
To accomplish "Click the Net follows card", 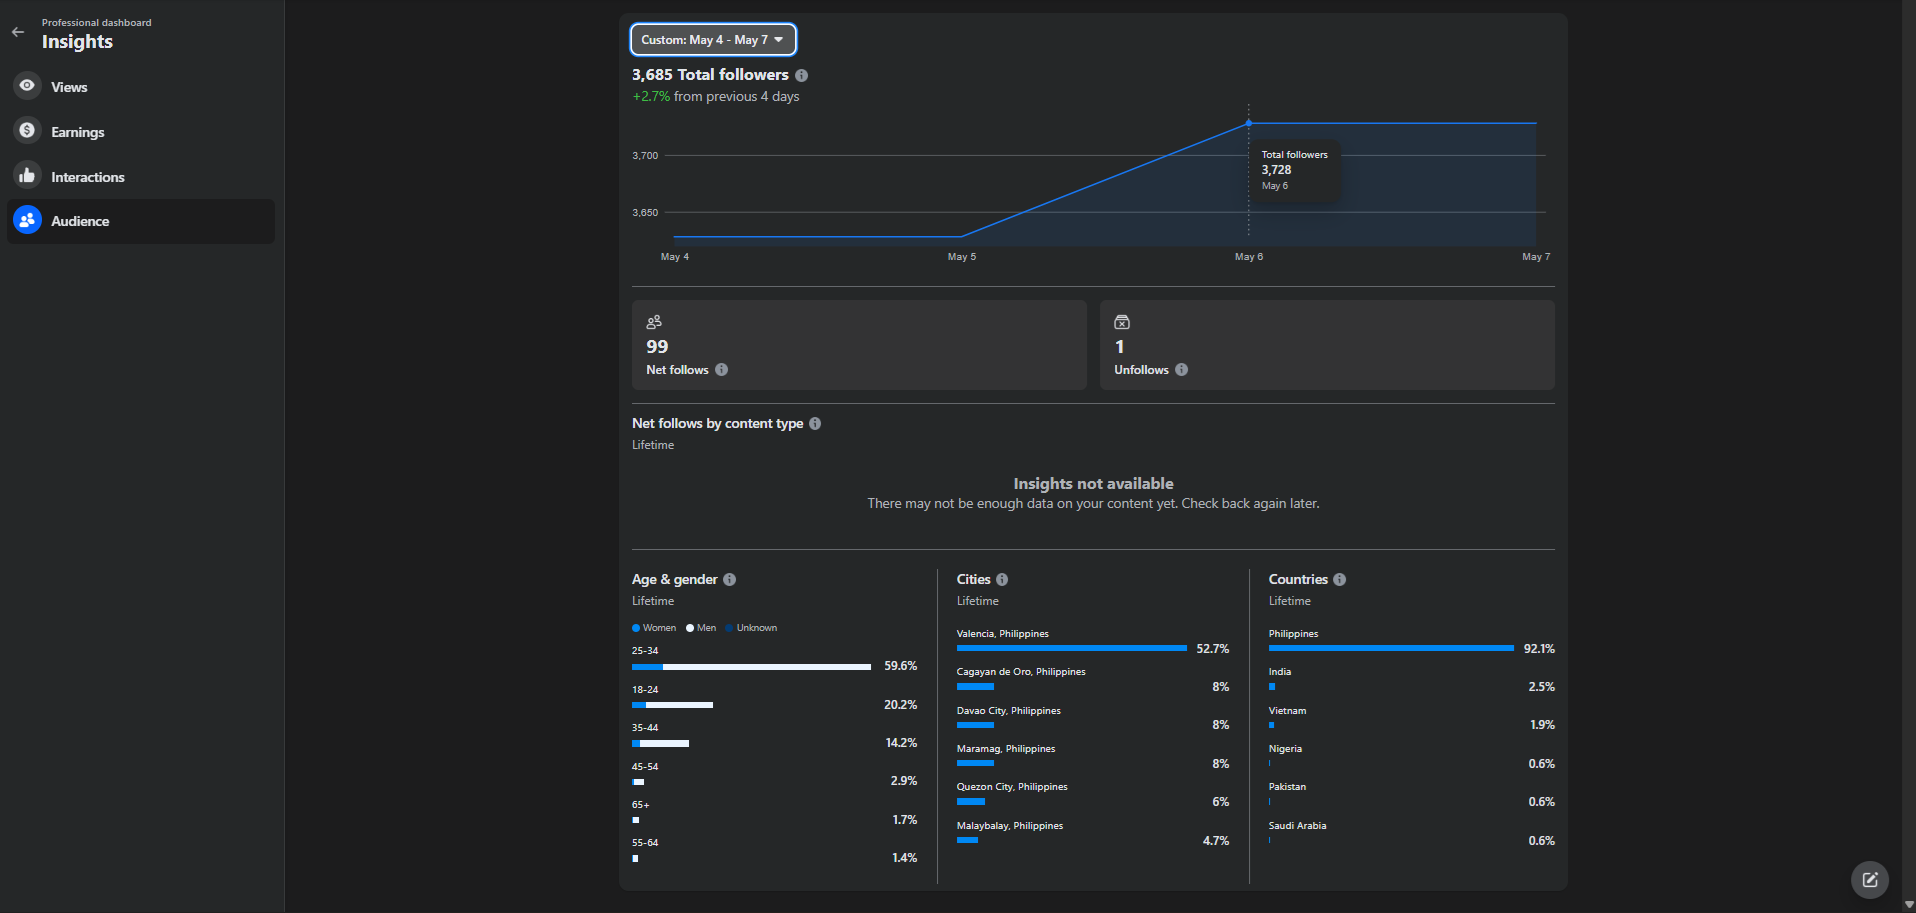I will pyautogui.click(x=858, y=345).
